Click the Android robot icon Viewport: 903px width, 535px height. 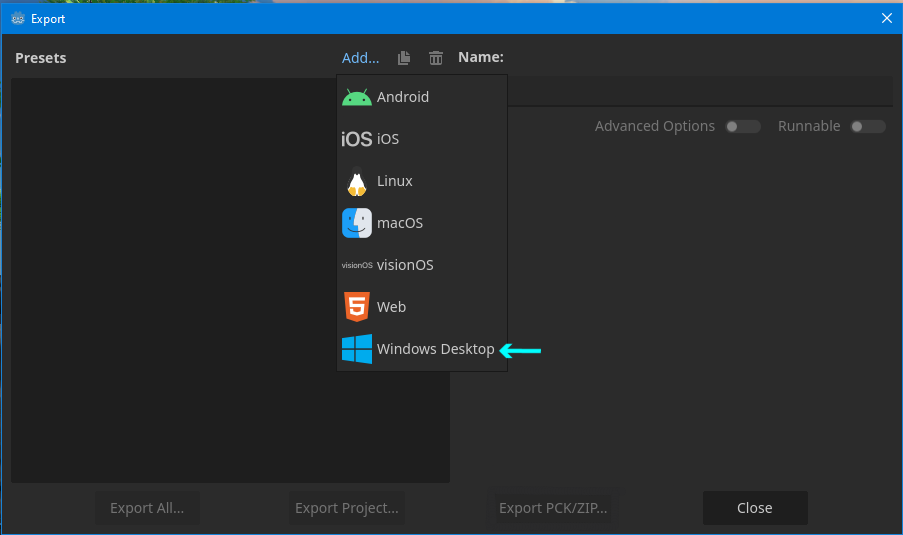[356, 97]
